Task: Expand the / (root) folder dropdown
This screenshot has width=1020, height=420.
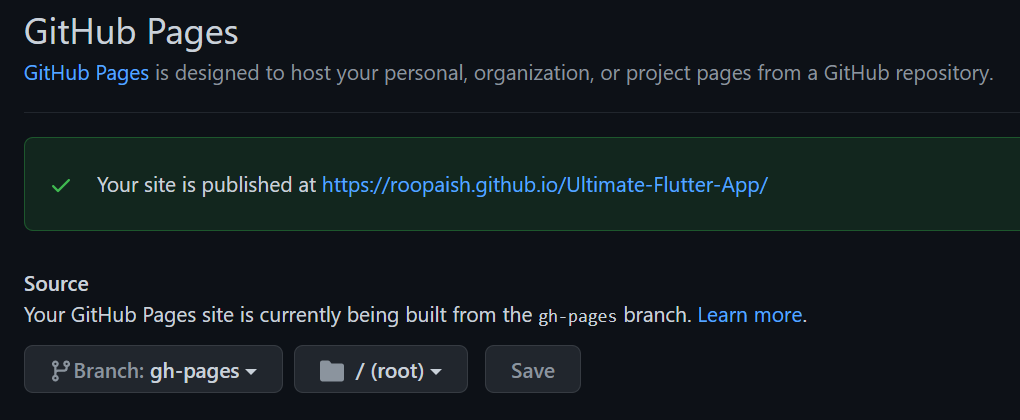Action: tap(381, 371)
